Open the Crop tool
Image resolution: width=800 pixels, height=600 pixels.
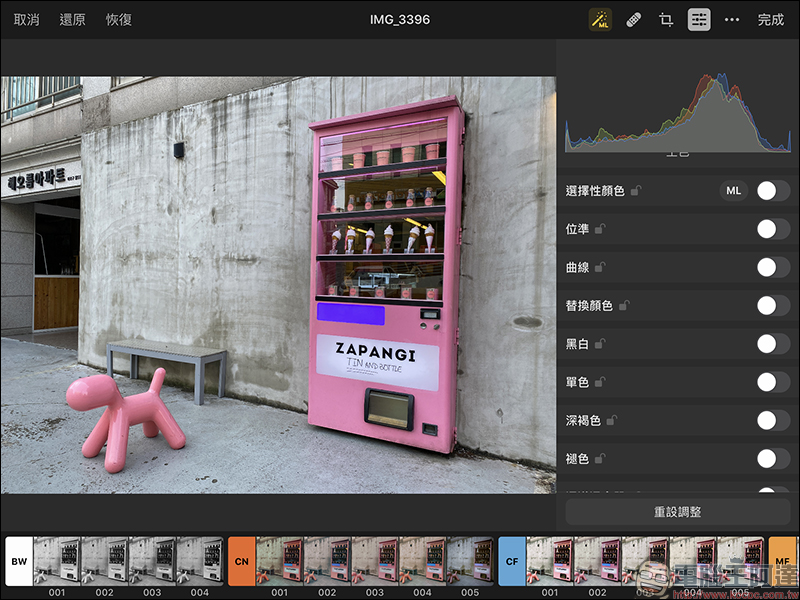coord(666,20)
